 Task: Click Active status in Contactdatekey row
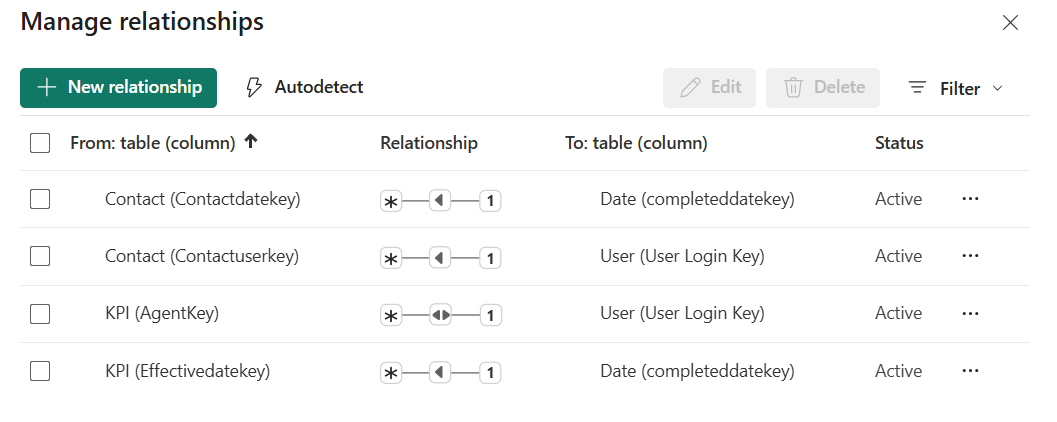(x=899, y=199)
